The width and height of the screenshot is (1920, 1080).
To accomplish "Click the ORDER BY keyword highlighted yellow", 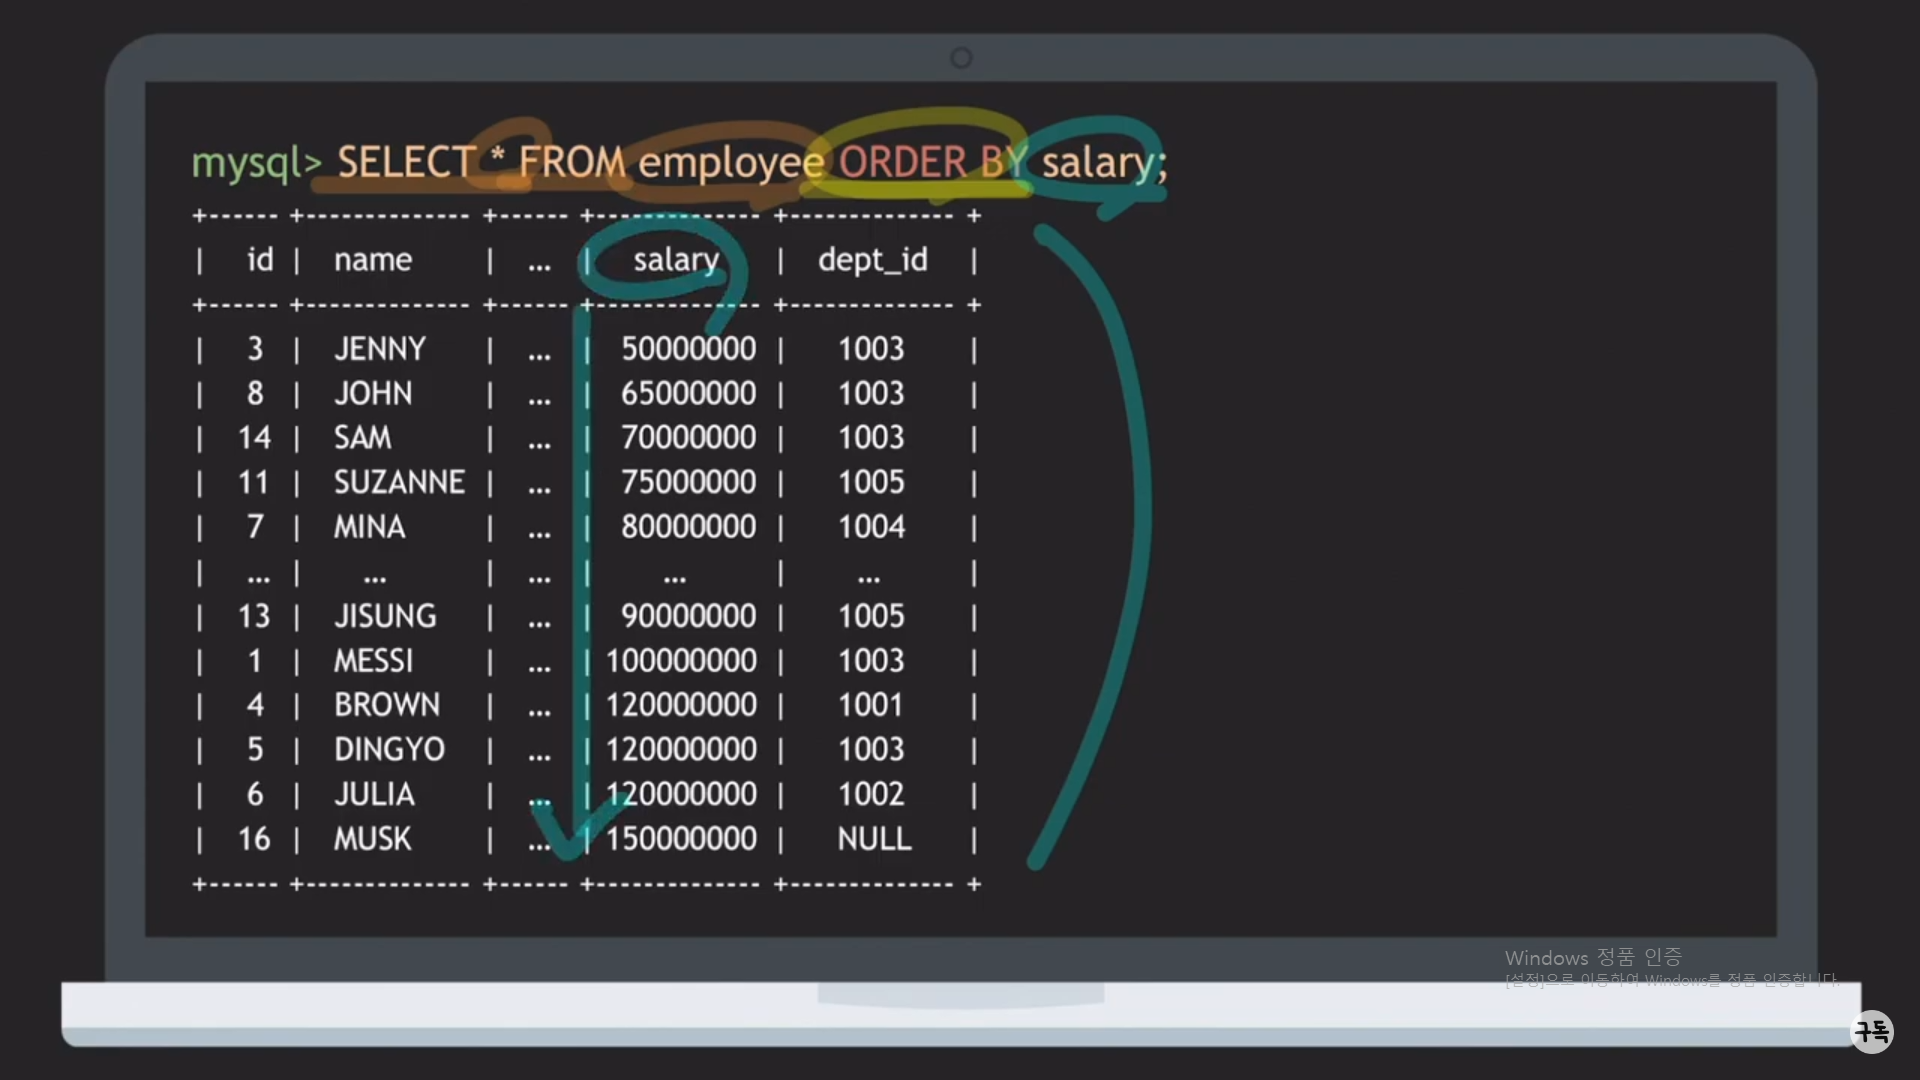I will [932, 162].
